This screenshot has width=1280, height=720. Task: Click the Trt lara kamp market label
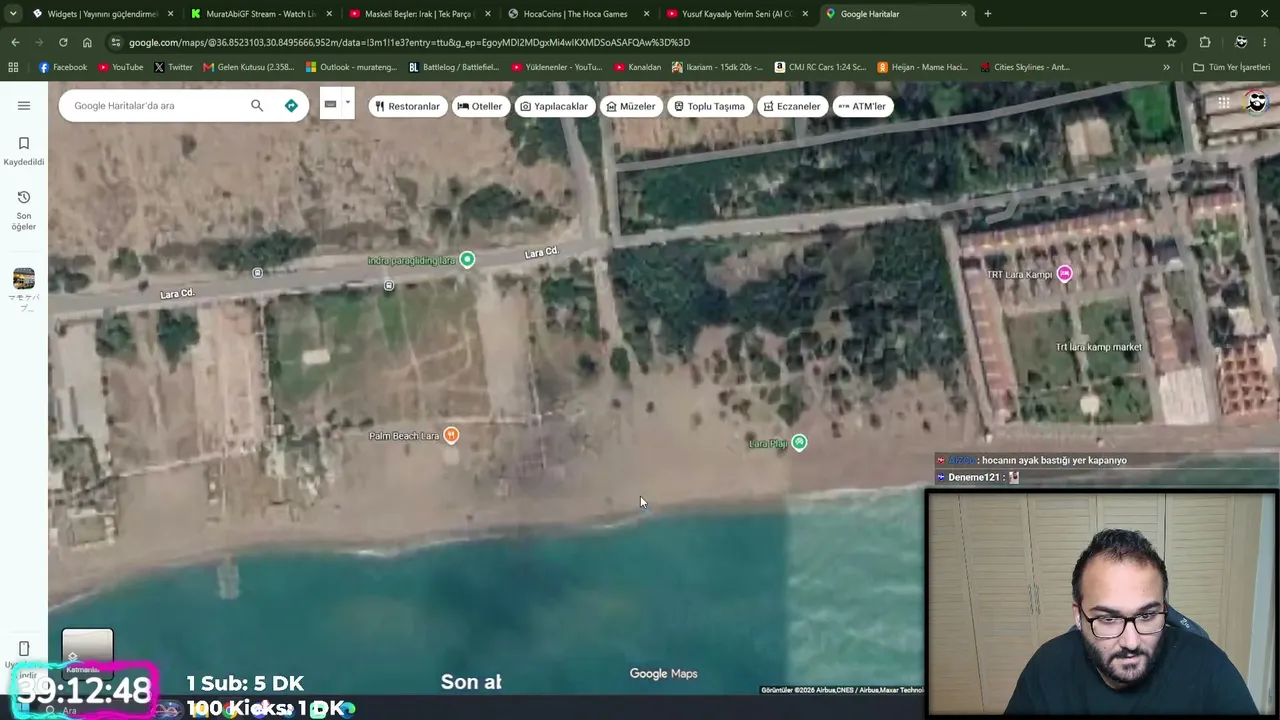coord(1099,347)
